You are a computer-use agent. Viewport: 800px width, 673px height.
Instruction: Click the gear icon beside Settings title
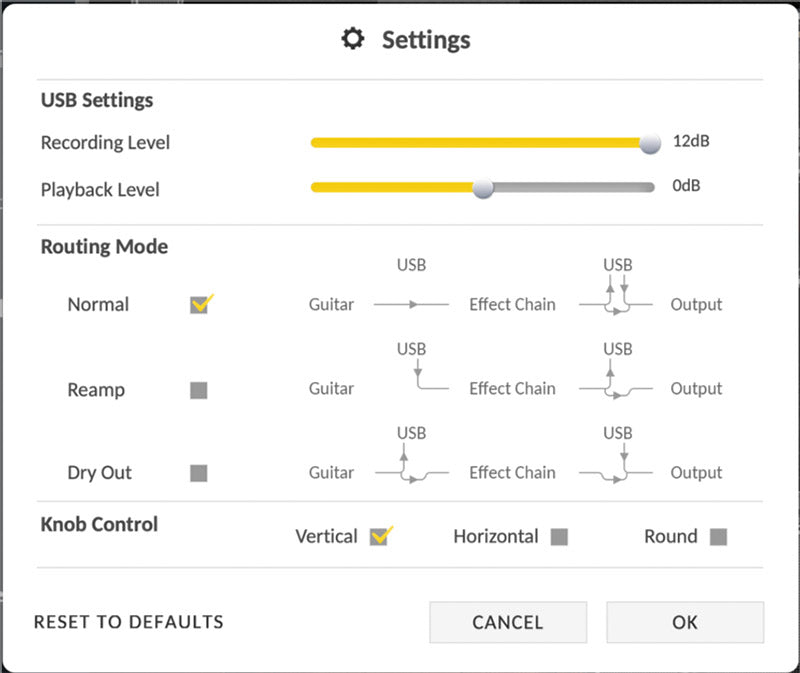tap(353, 39)
